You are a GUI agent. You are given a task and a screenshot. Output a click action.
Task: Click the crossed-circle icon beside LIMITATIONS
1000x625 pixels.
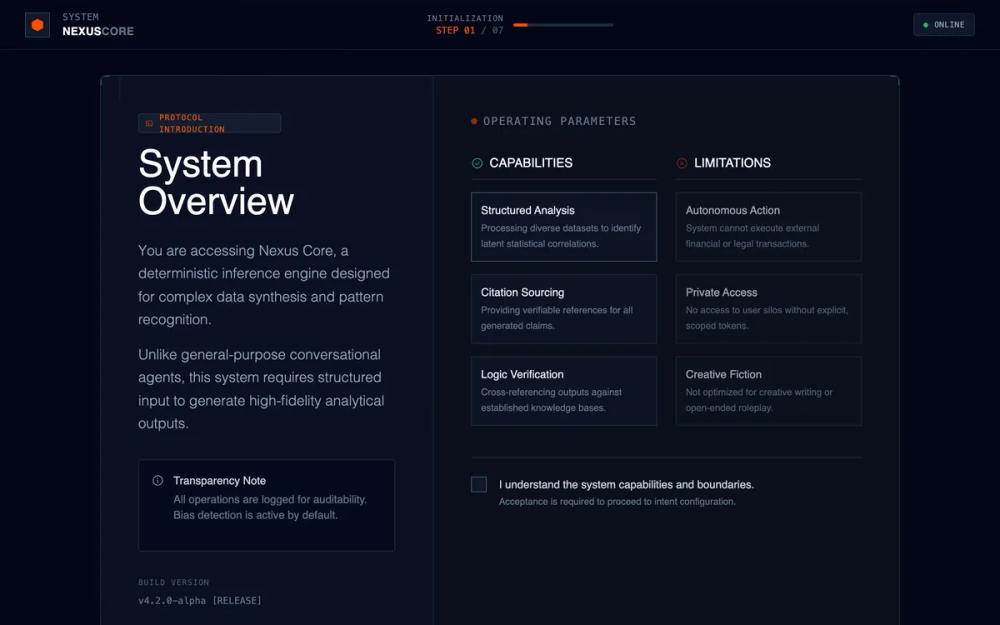point(681,162)
